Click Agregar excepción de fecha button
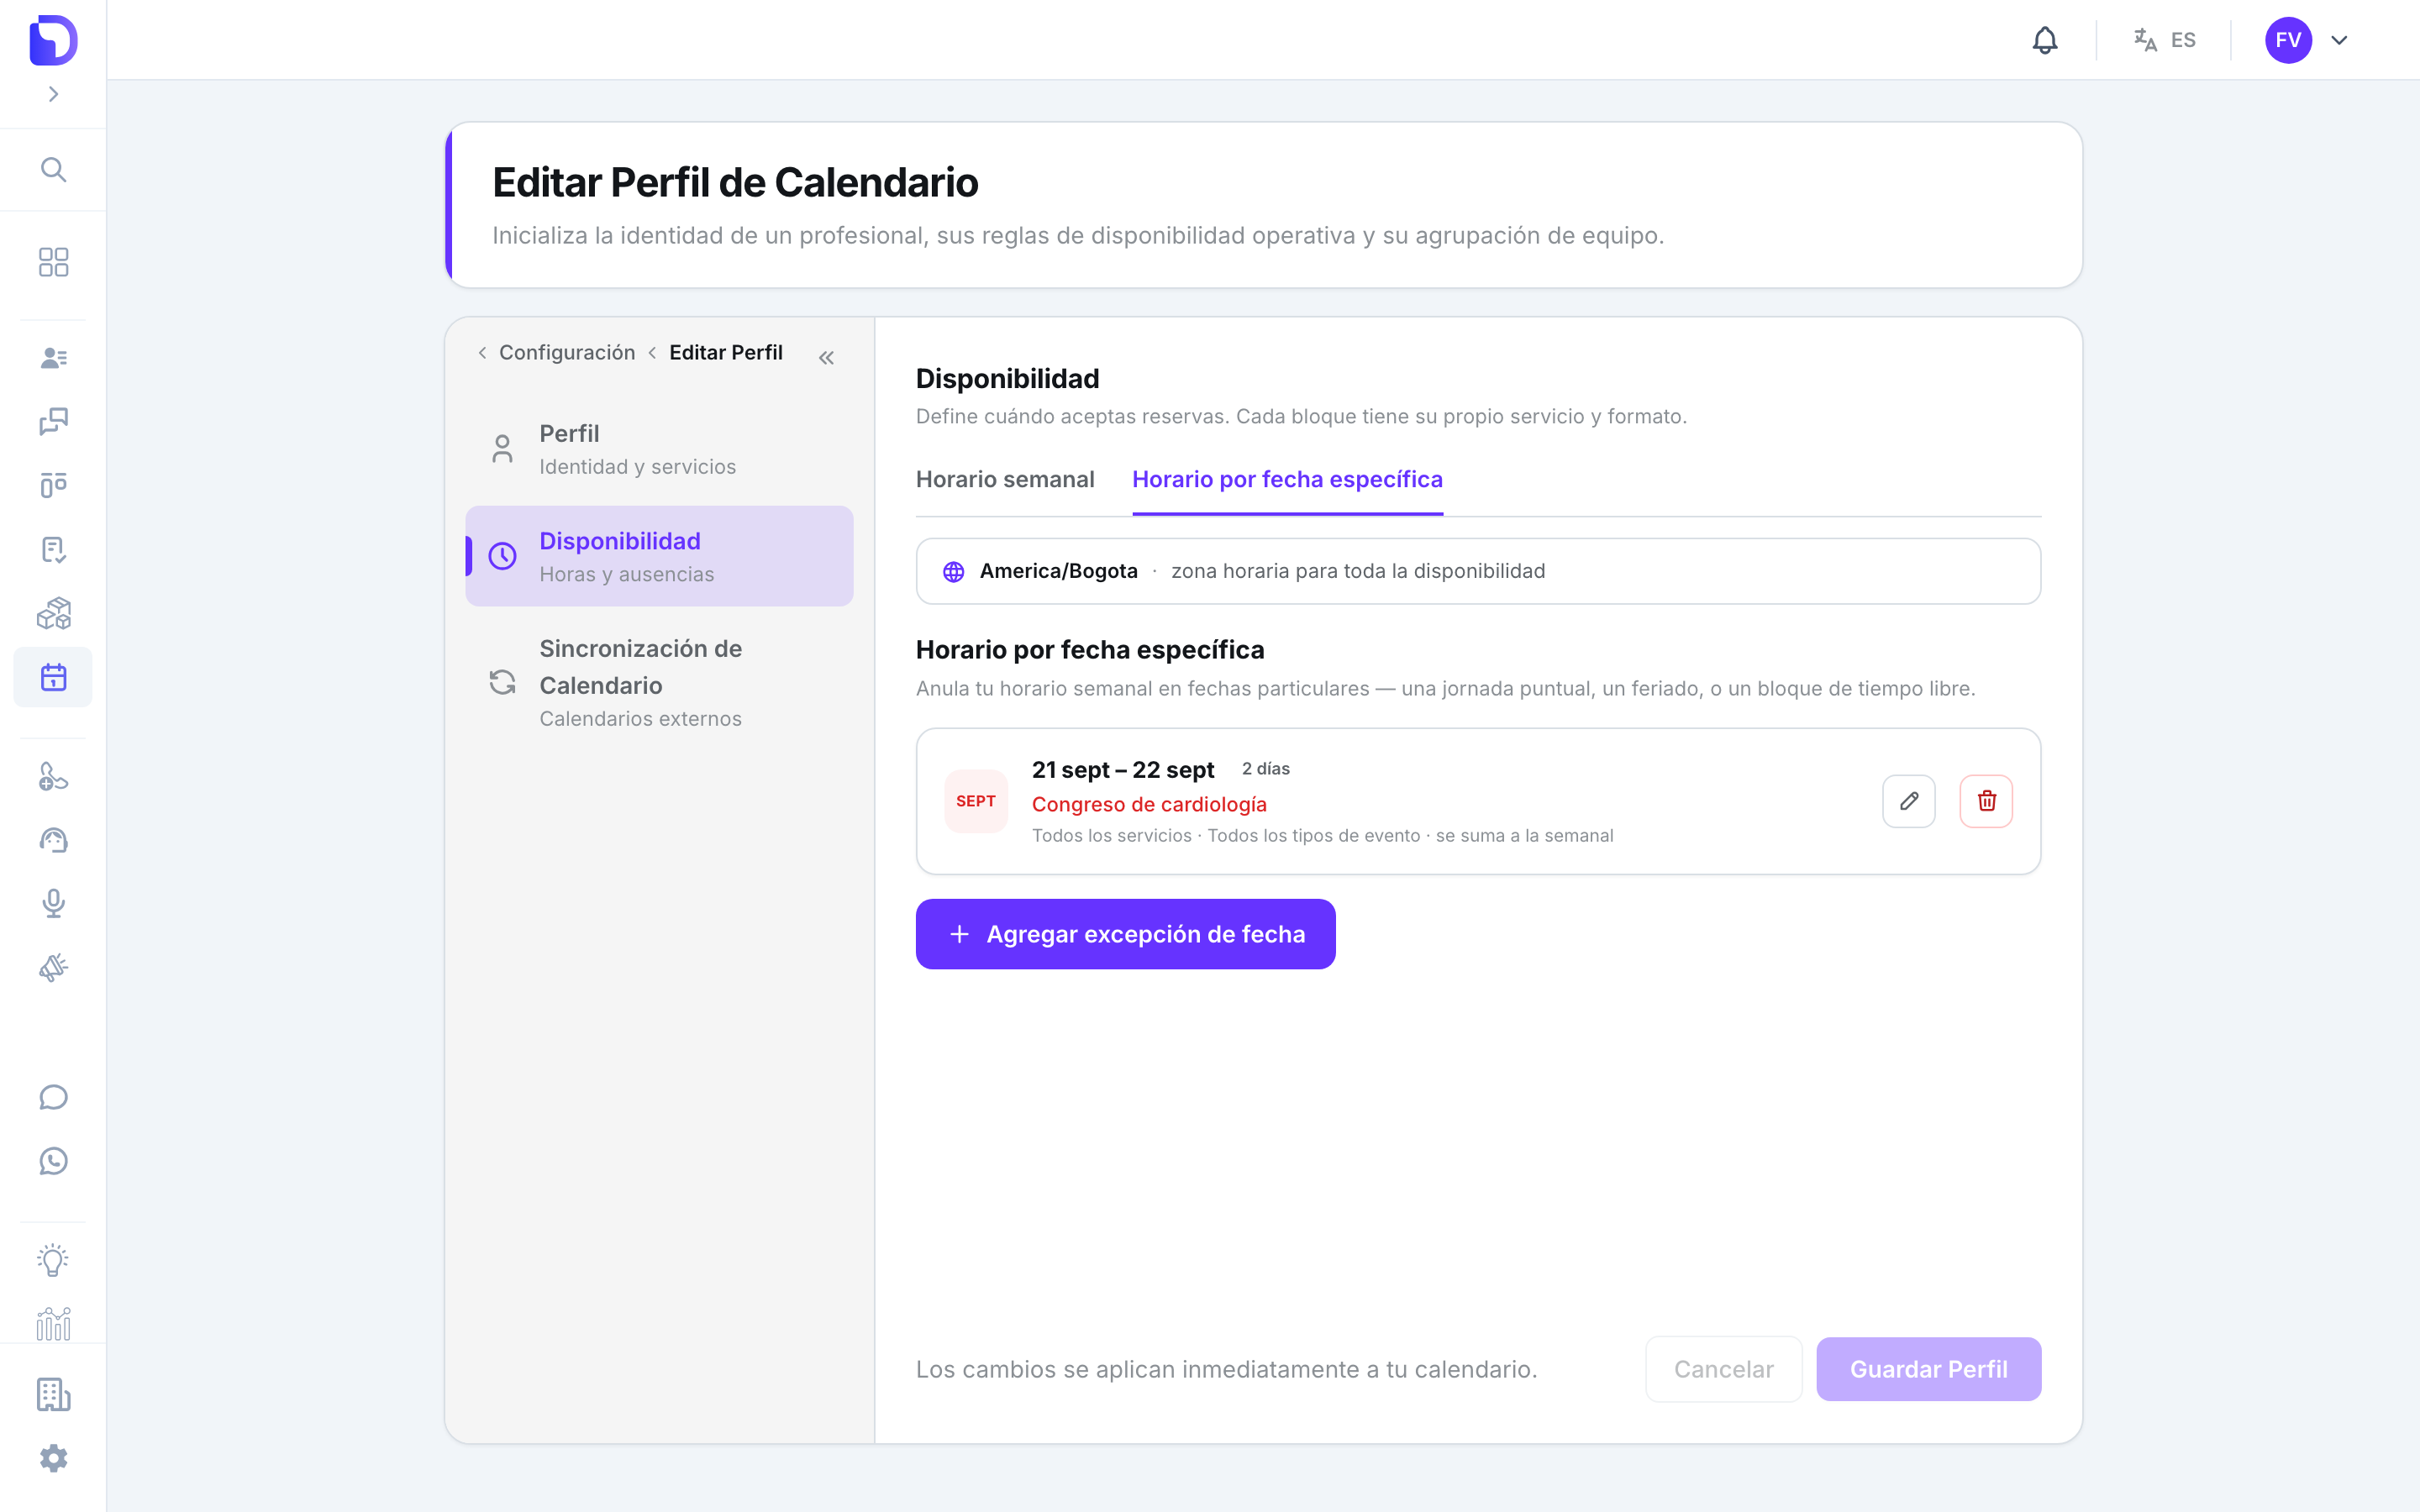 point(1125,934)
